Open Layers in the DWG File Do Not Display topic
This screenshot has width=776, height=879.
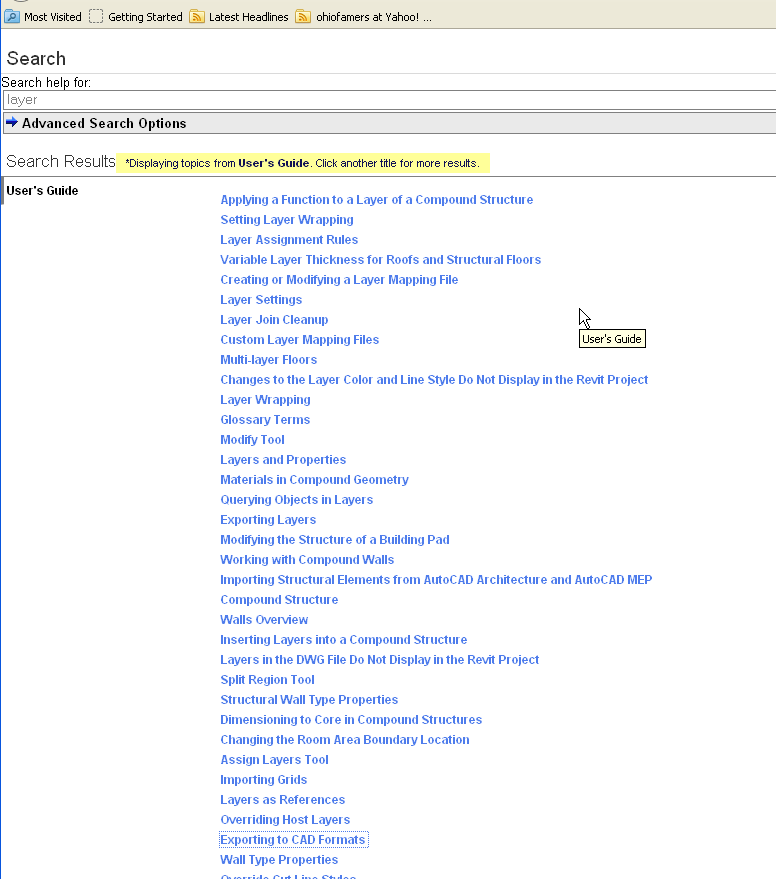tap(379, 660)
